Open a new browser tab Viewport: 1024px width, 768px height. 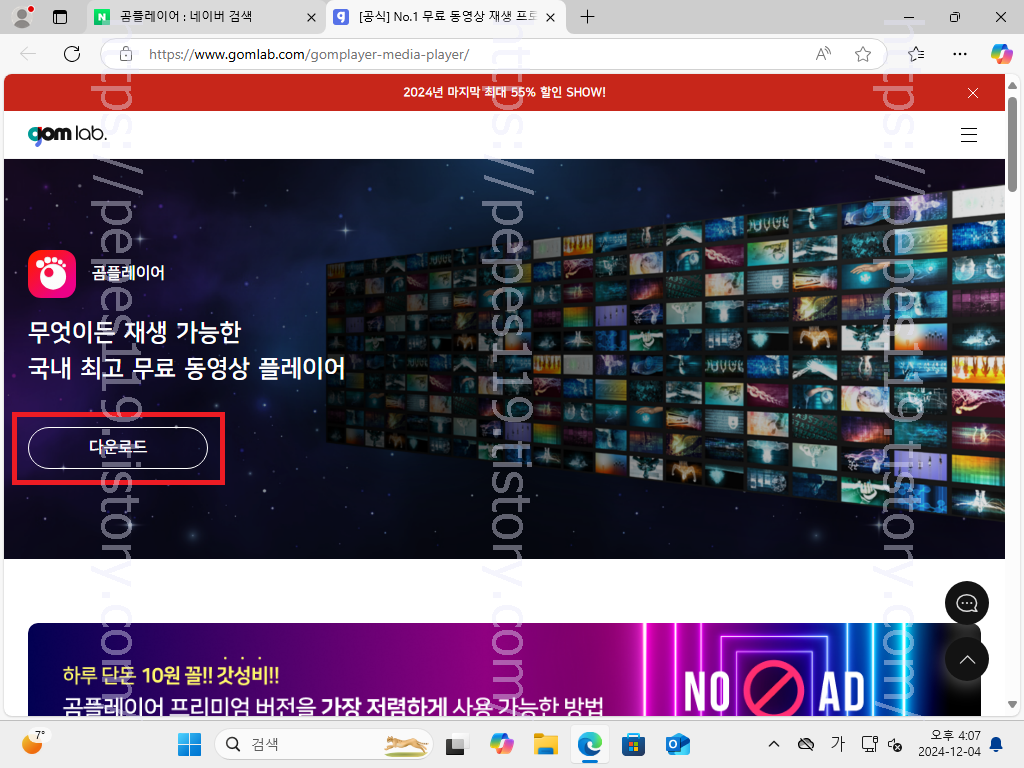[x=587, y=17]
